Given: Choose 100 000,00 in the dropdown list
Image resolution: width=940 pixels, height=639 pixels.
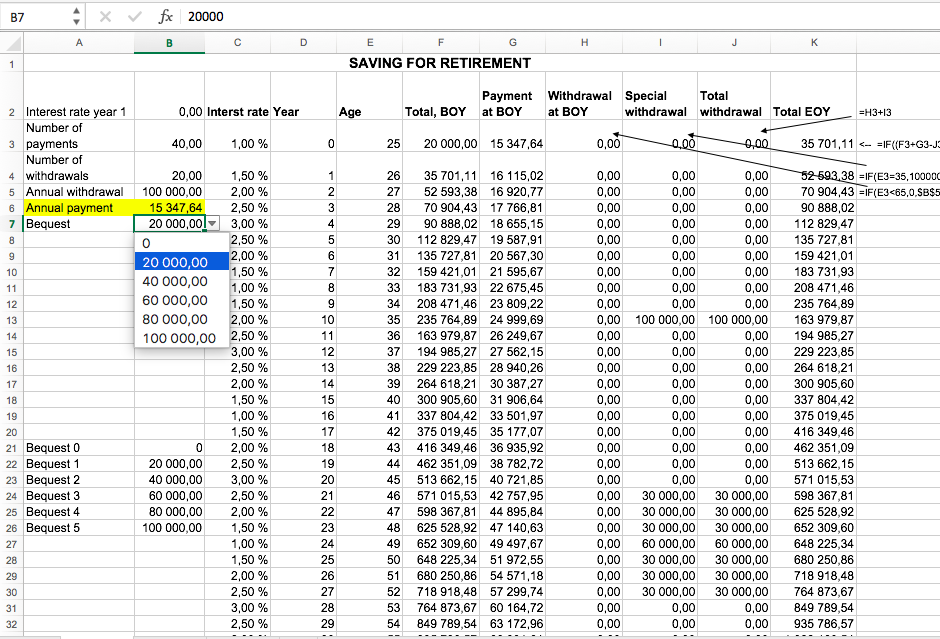Looking at the screenshot, I should (x=182, y=338).
